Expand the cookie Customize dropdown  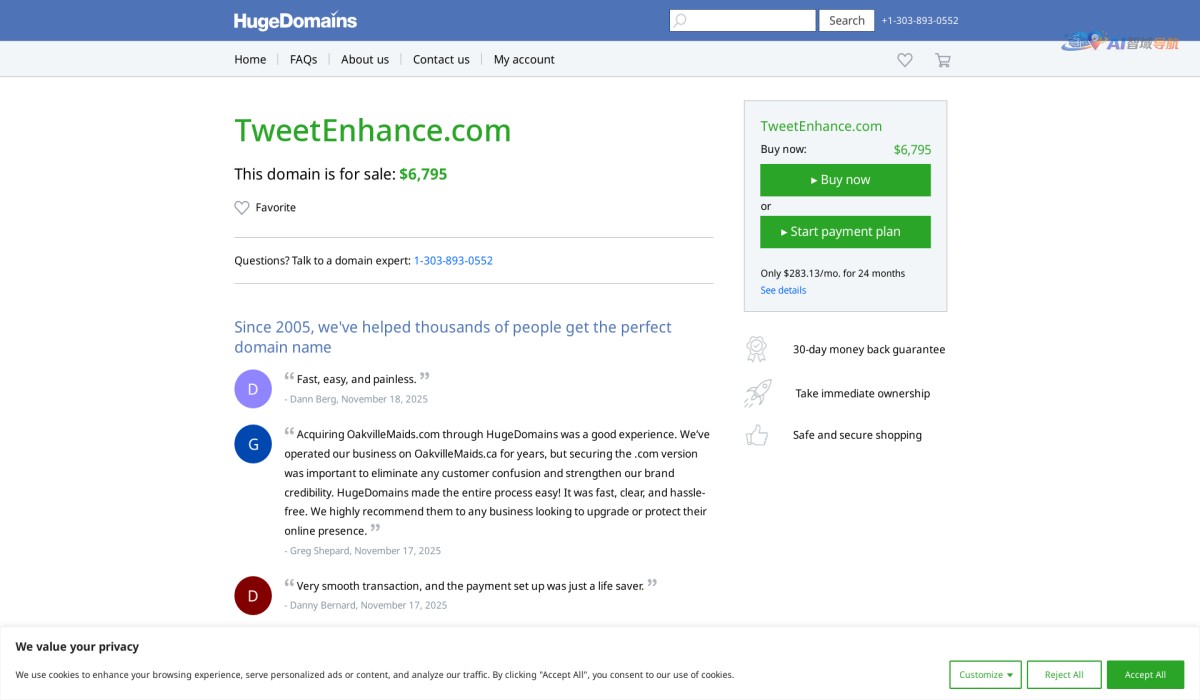[x=985, y=675]
